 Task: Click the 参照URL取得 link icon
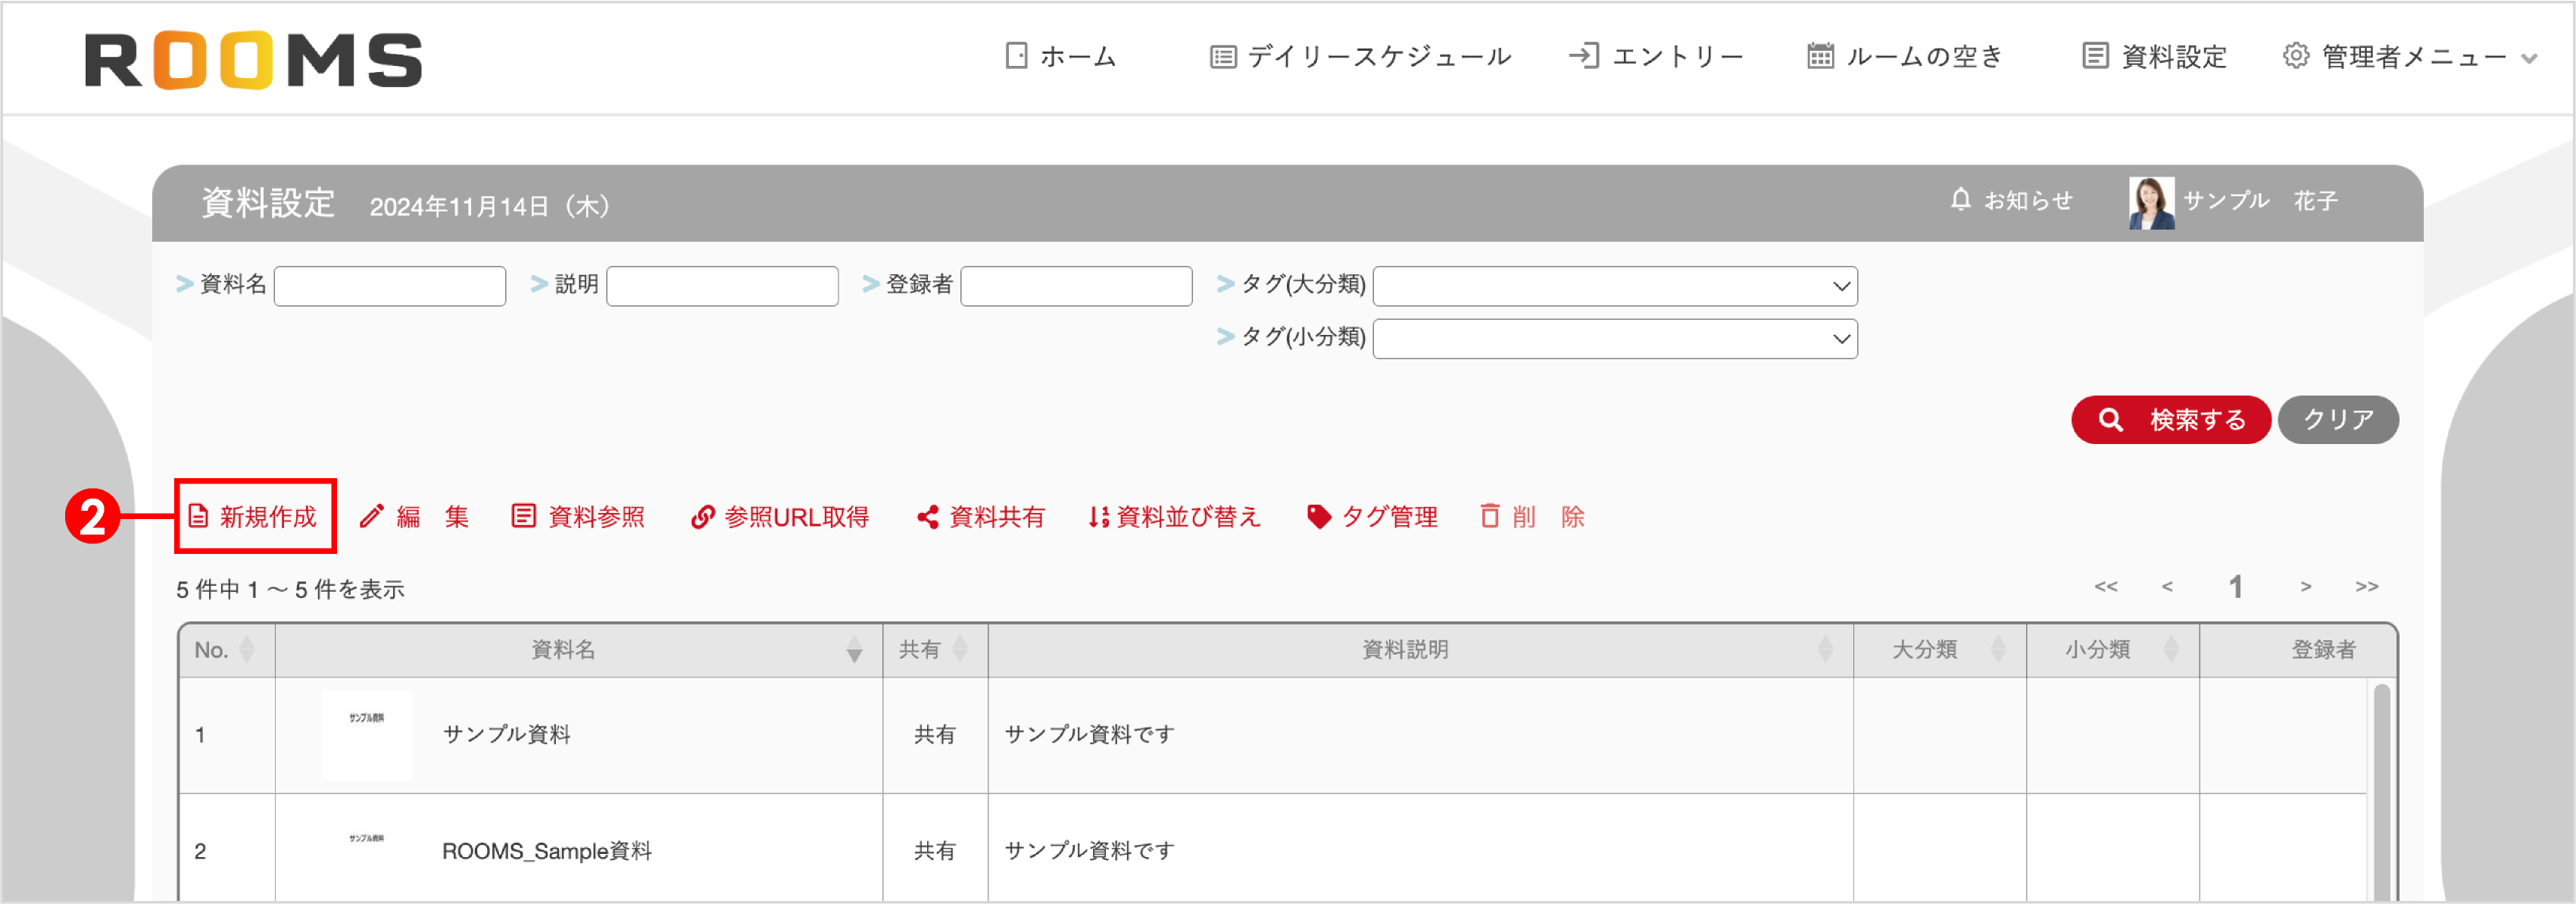702,516
